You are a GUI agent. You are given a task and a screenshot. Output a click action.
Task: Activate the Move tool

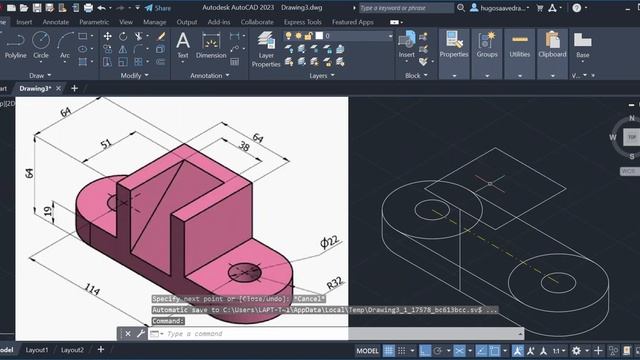[x=107, y=36]
